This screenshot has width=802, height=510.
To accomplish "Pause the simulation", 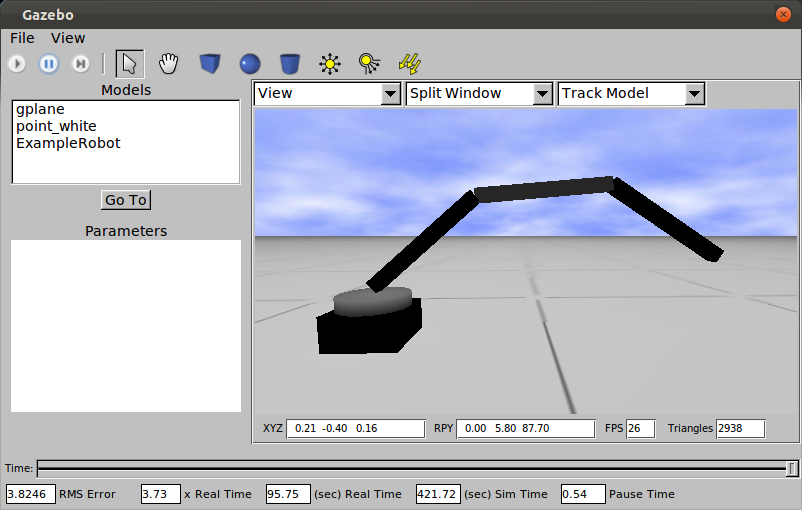I will 49,64.
